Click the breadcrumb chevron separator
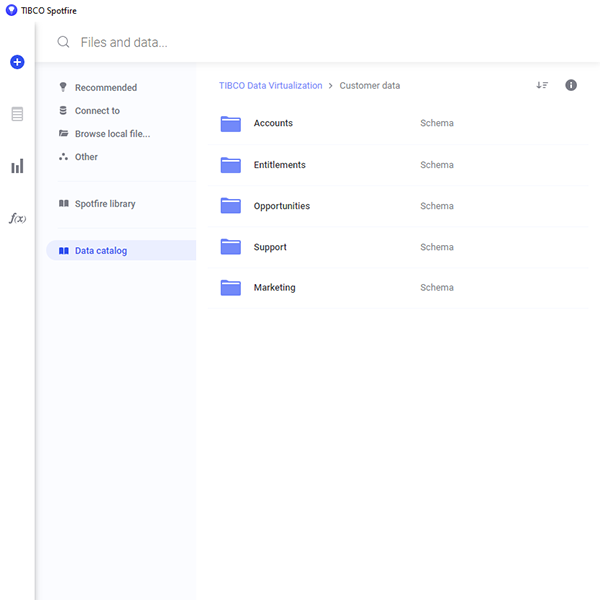The width and height of the screenshot is (600, 600). [331, 86]
